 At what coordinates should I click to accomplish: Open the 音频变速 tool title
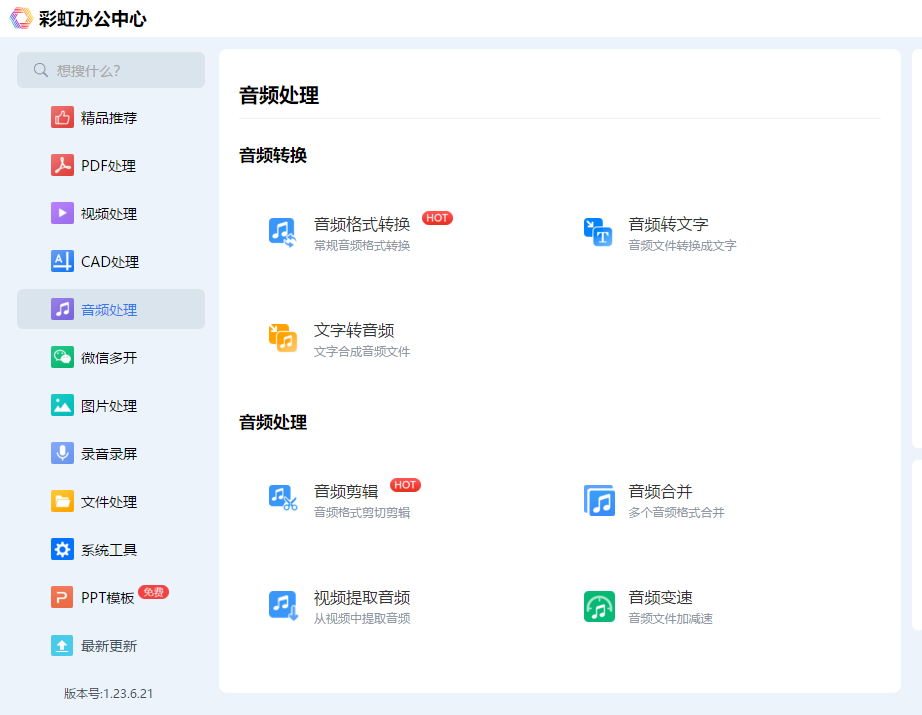coord(660,597)
